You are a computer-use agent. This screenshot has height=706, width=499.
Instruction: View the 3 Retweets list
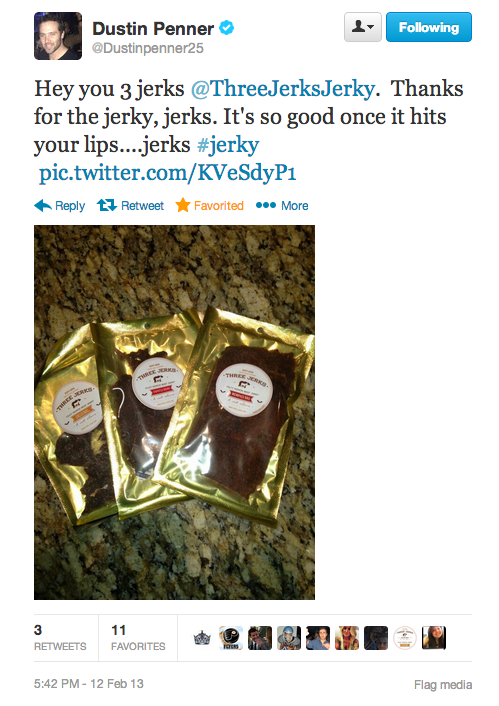(60, 638)
